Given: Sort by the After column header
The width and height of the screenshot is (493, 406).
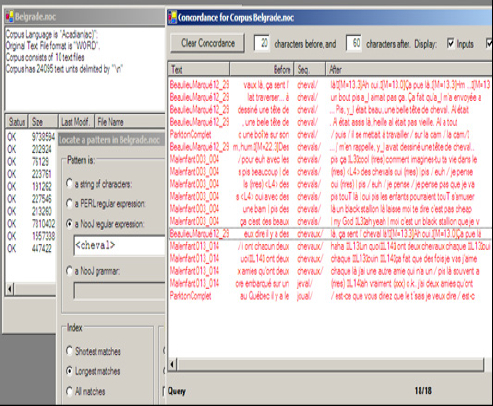Looking at the screenshot, I should (409, 69).
